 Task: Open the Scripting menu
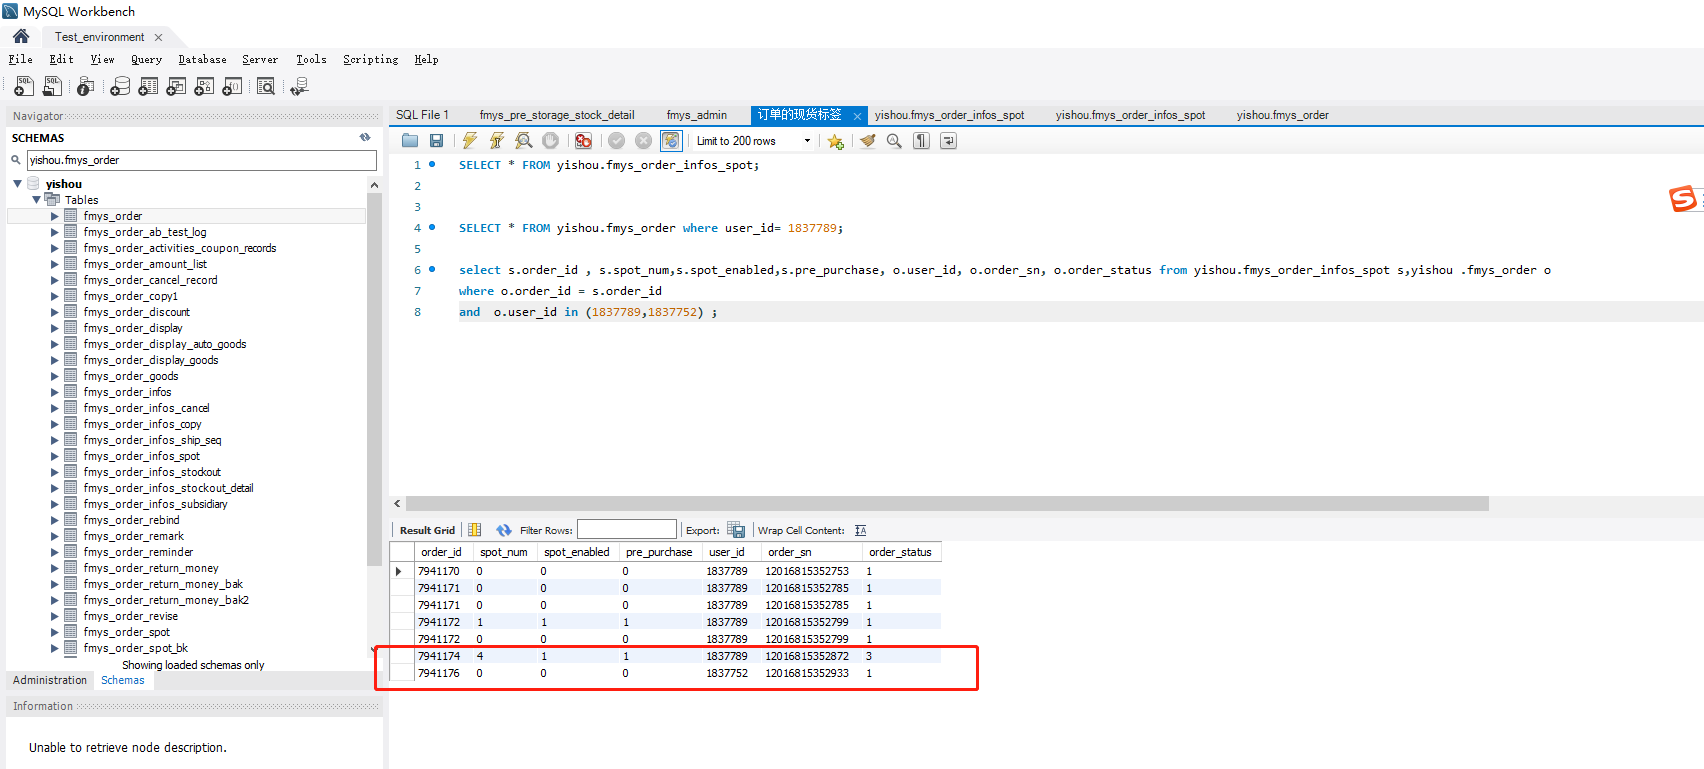click(370, 60)
